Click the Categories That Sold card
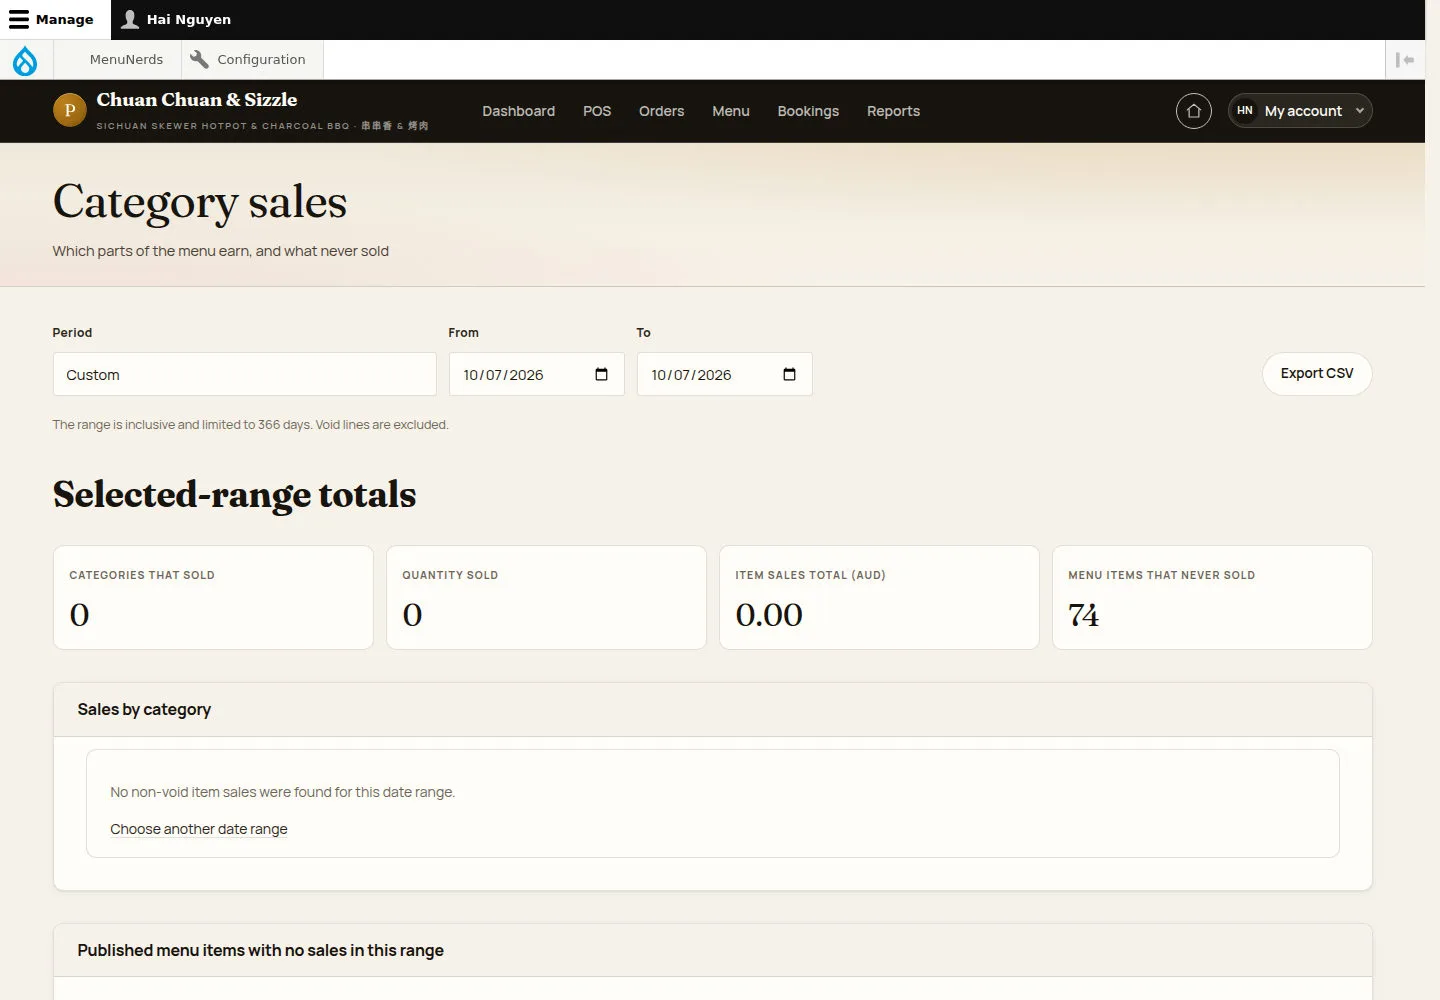This screenshot has height=1000, width=1440. 213,597
